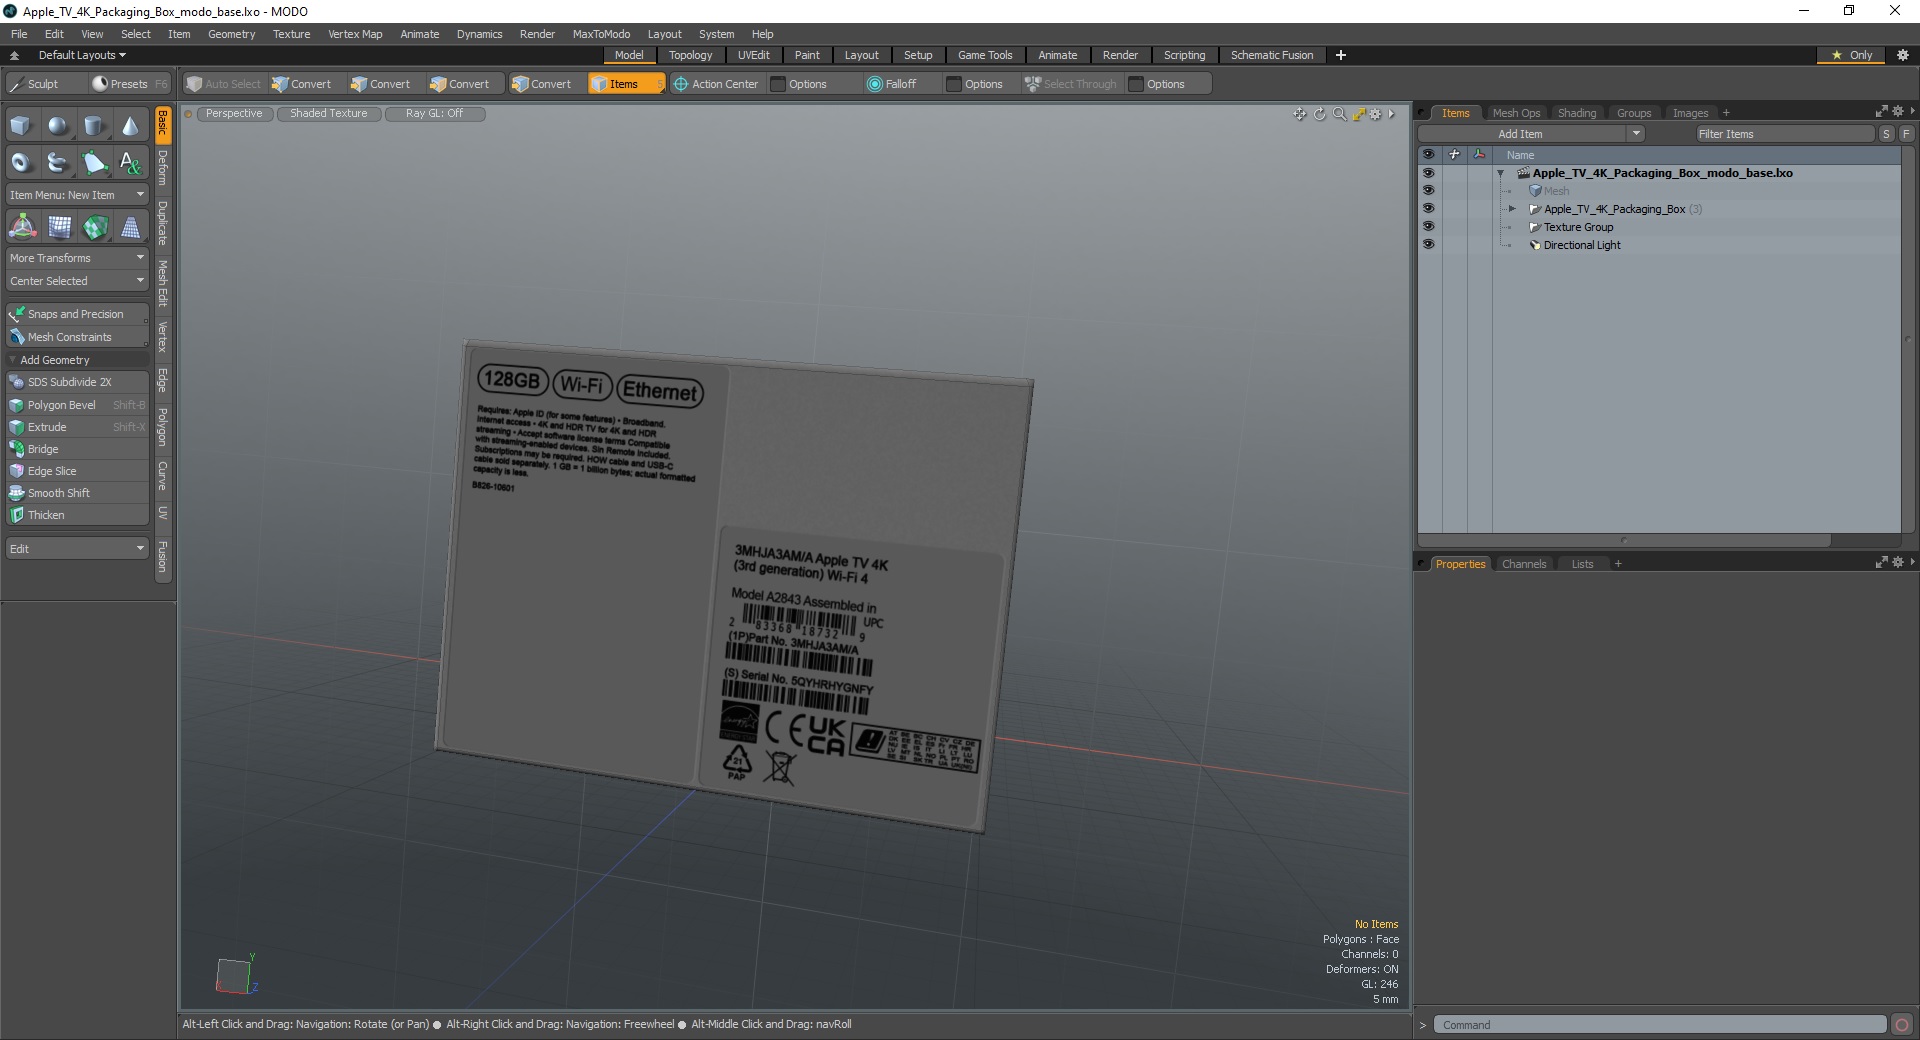
Task: Toggle visibility of the Mesh item
Action: [1428, 191]
